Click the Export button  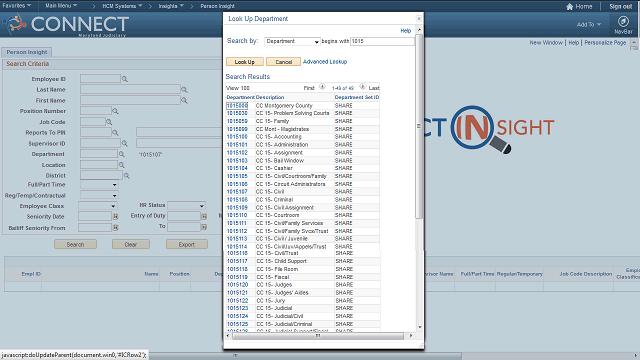[187, 244]
